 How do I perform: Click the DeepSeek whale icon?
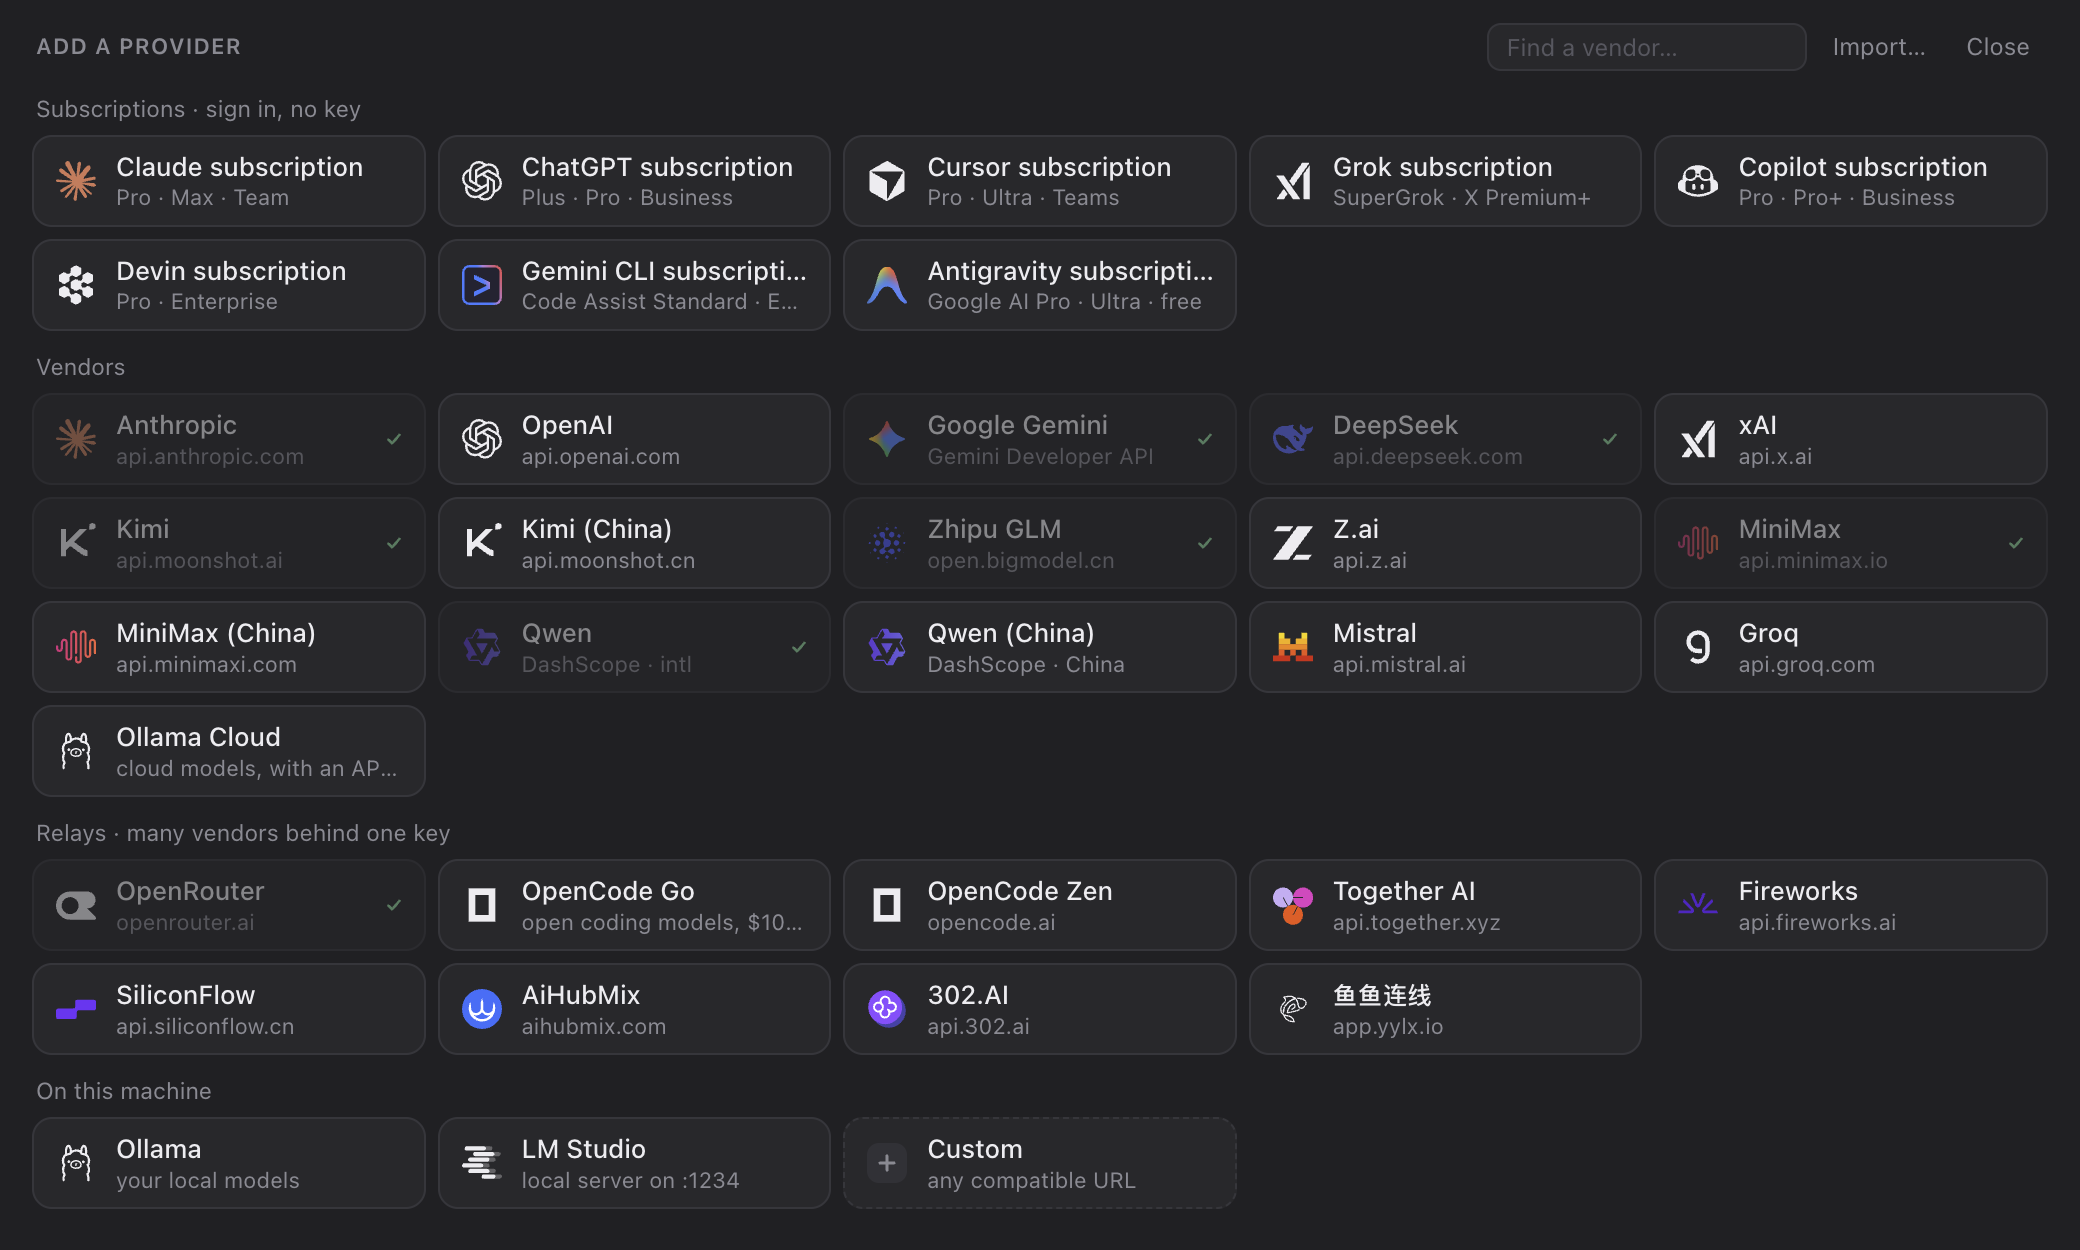pos(1293,439)
